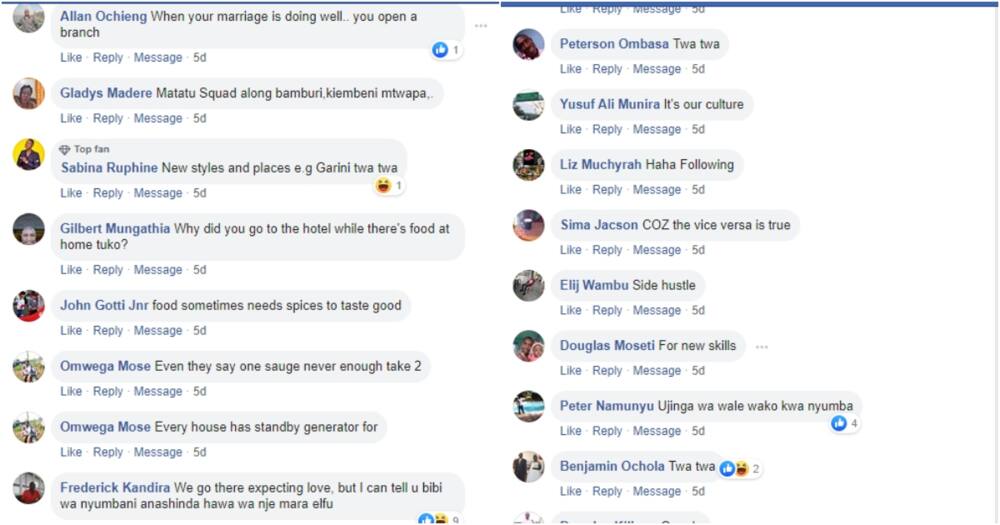
Task: Click the thumbs-up reaction on Allan Ochieng's comment
Action: click(x=440, y=50)
